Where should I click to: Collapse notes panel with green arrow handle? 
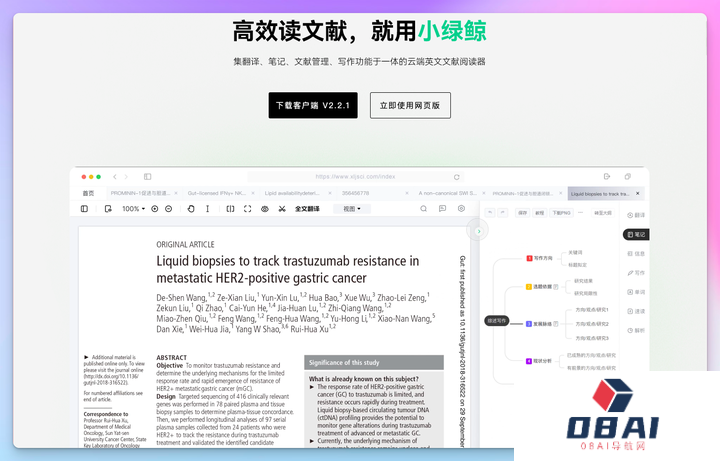[478, 231]
